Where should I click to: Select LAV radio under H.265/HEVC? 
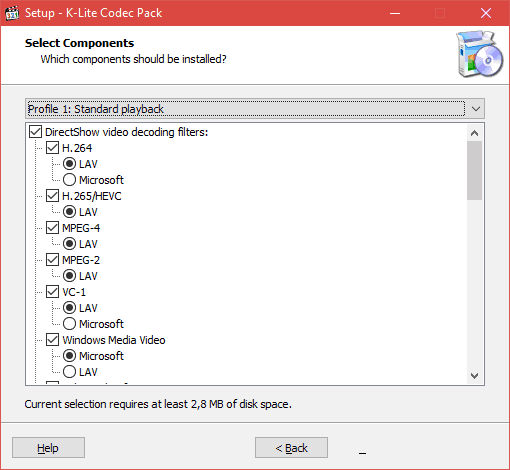[69, 212]
